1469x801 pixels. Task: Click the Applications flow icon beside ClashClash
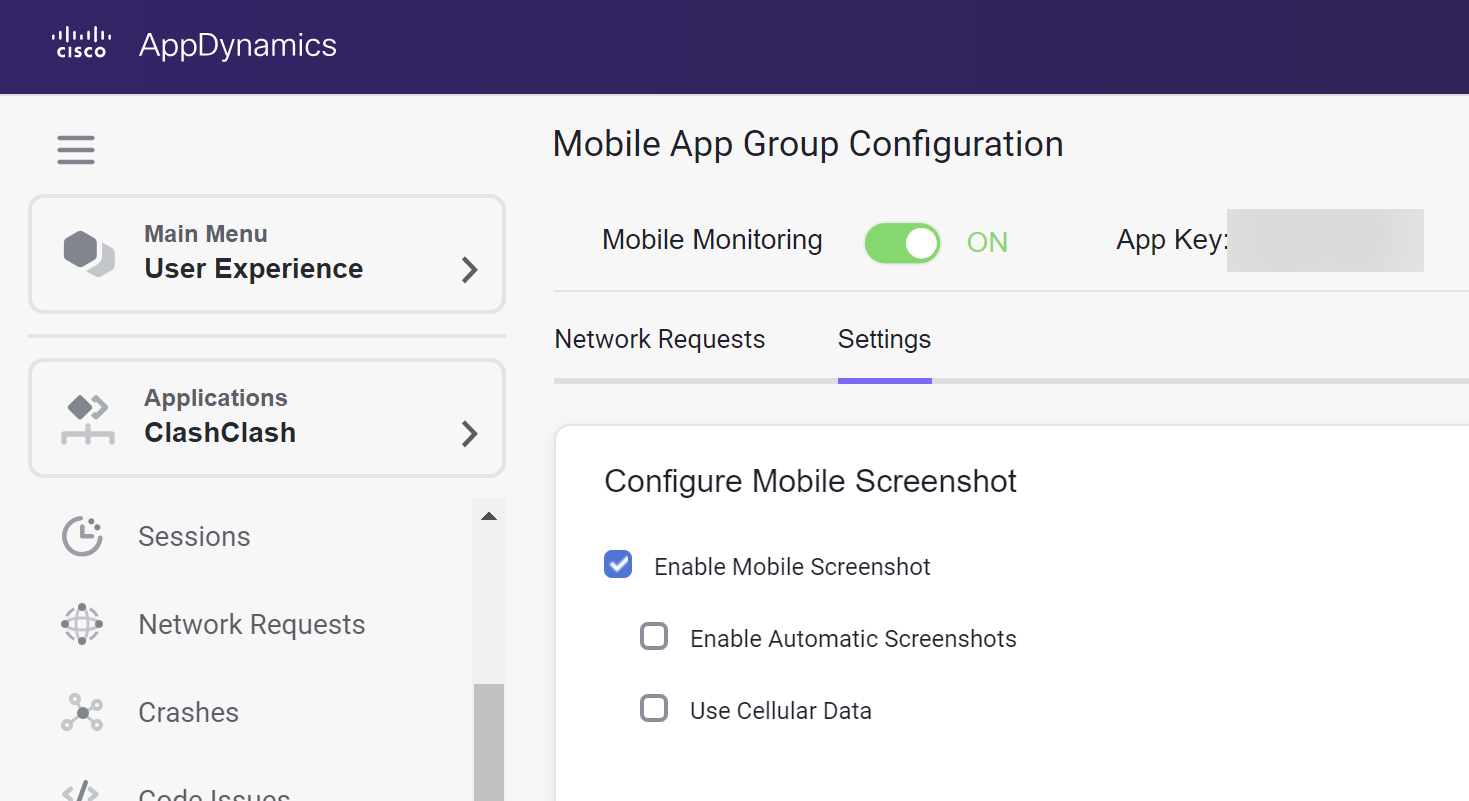point(88,419)
